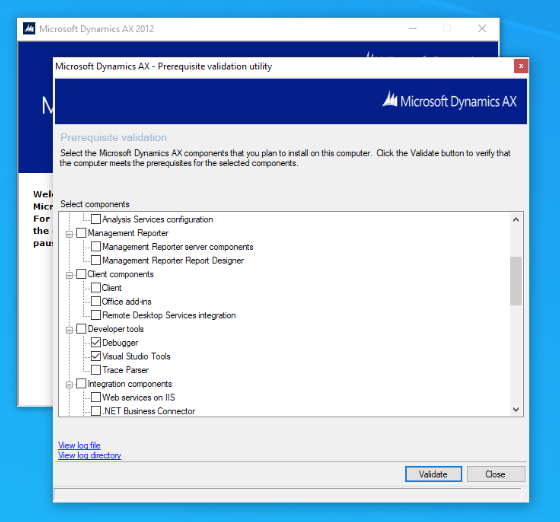The image size is (560, 522).
Task: Check the Client checkbox
Action: (x=96, y=287)
